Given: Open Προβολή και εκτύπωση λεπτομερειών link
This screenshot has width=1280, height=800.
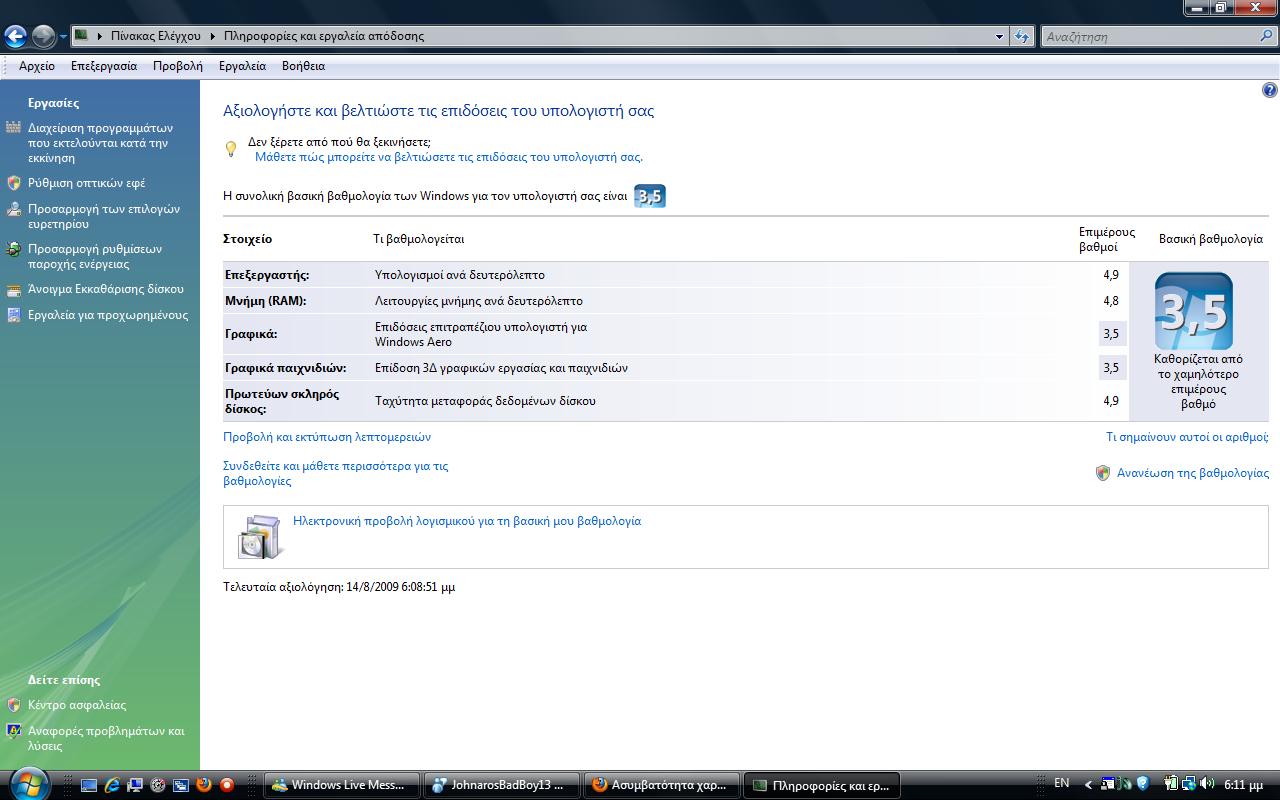Looking at the screenshot, I should [x=327, y=437].
